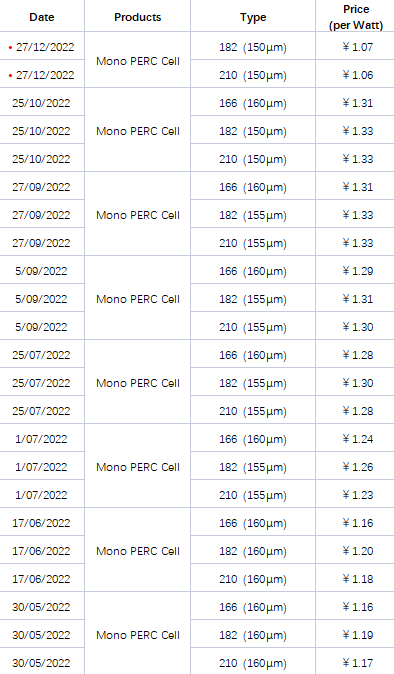This screenshot has height=674, width=394.
Task: Click the ¥1.30 price for 25/07/2022
Action: (357, 383)
